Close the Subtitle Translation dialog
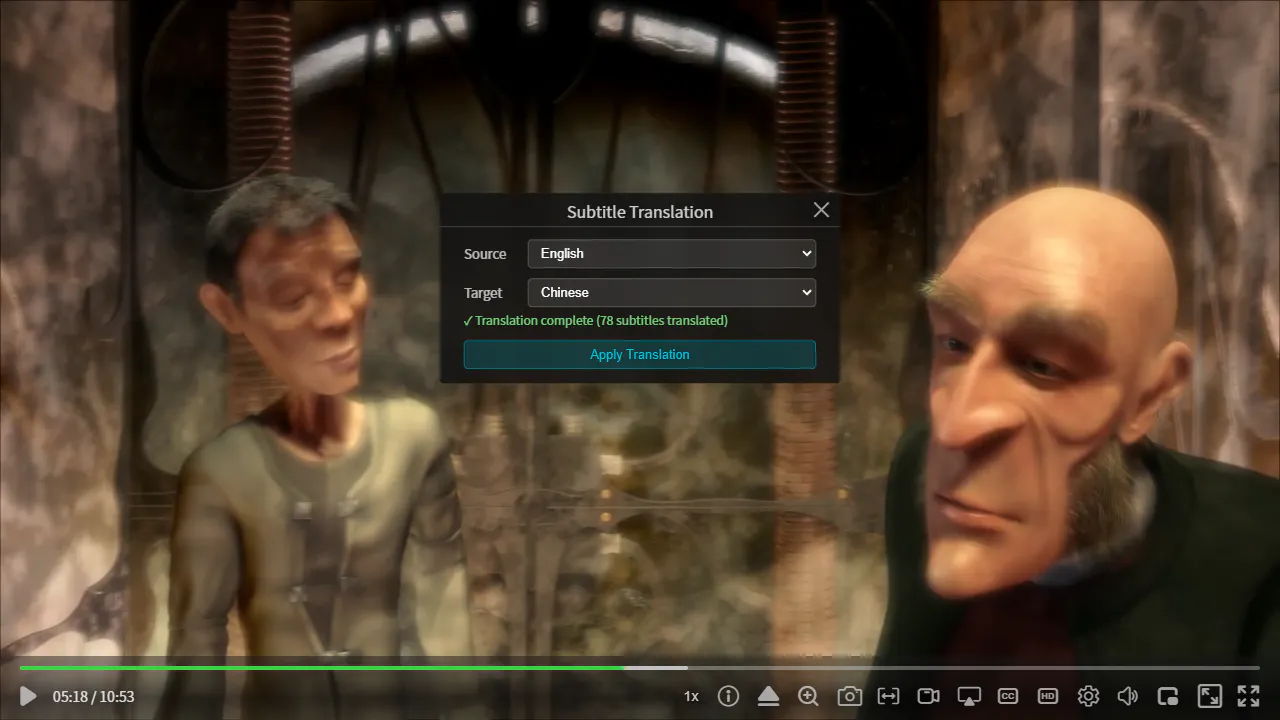Viewport: 1280px width, 720px height. (x=821, y=210)
